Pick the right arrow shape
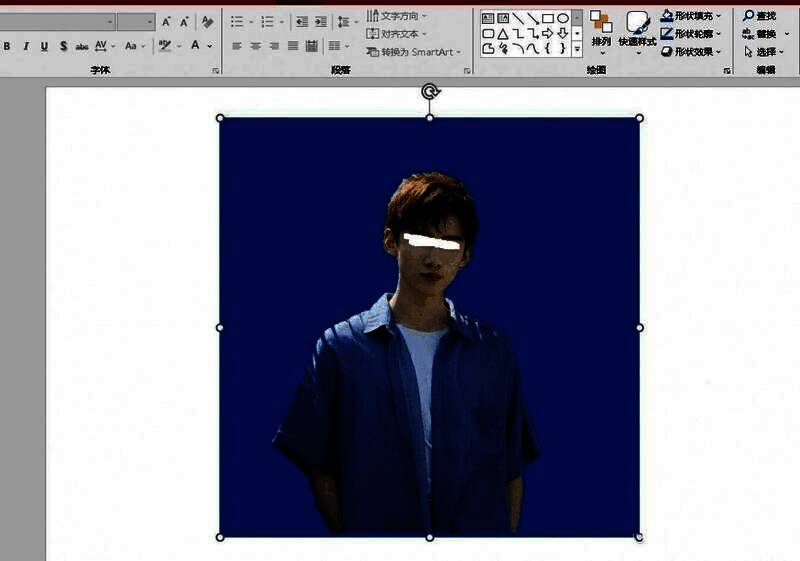Viewport: 800px width, 561px height. click(x=548, y=33)
